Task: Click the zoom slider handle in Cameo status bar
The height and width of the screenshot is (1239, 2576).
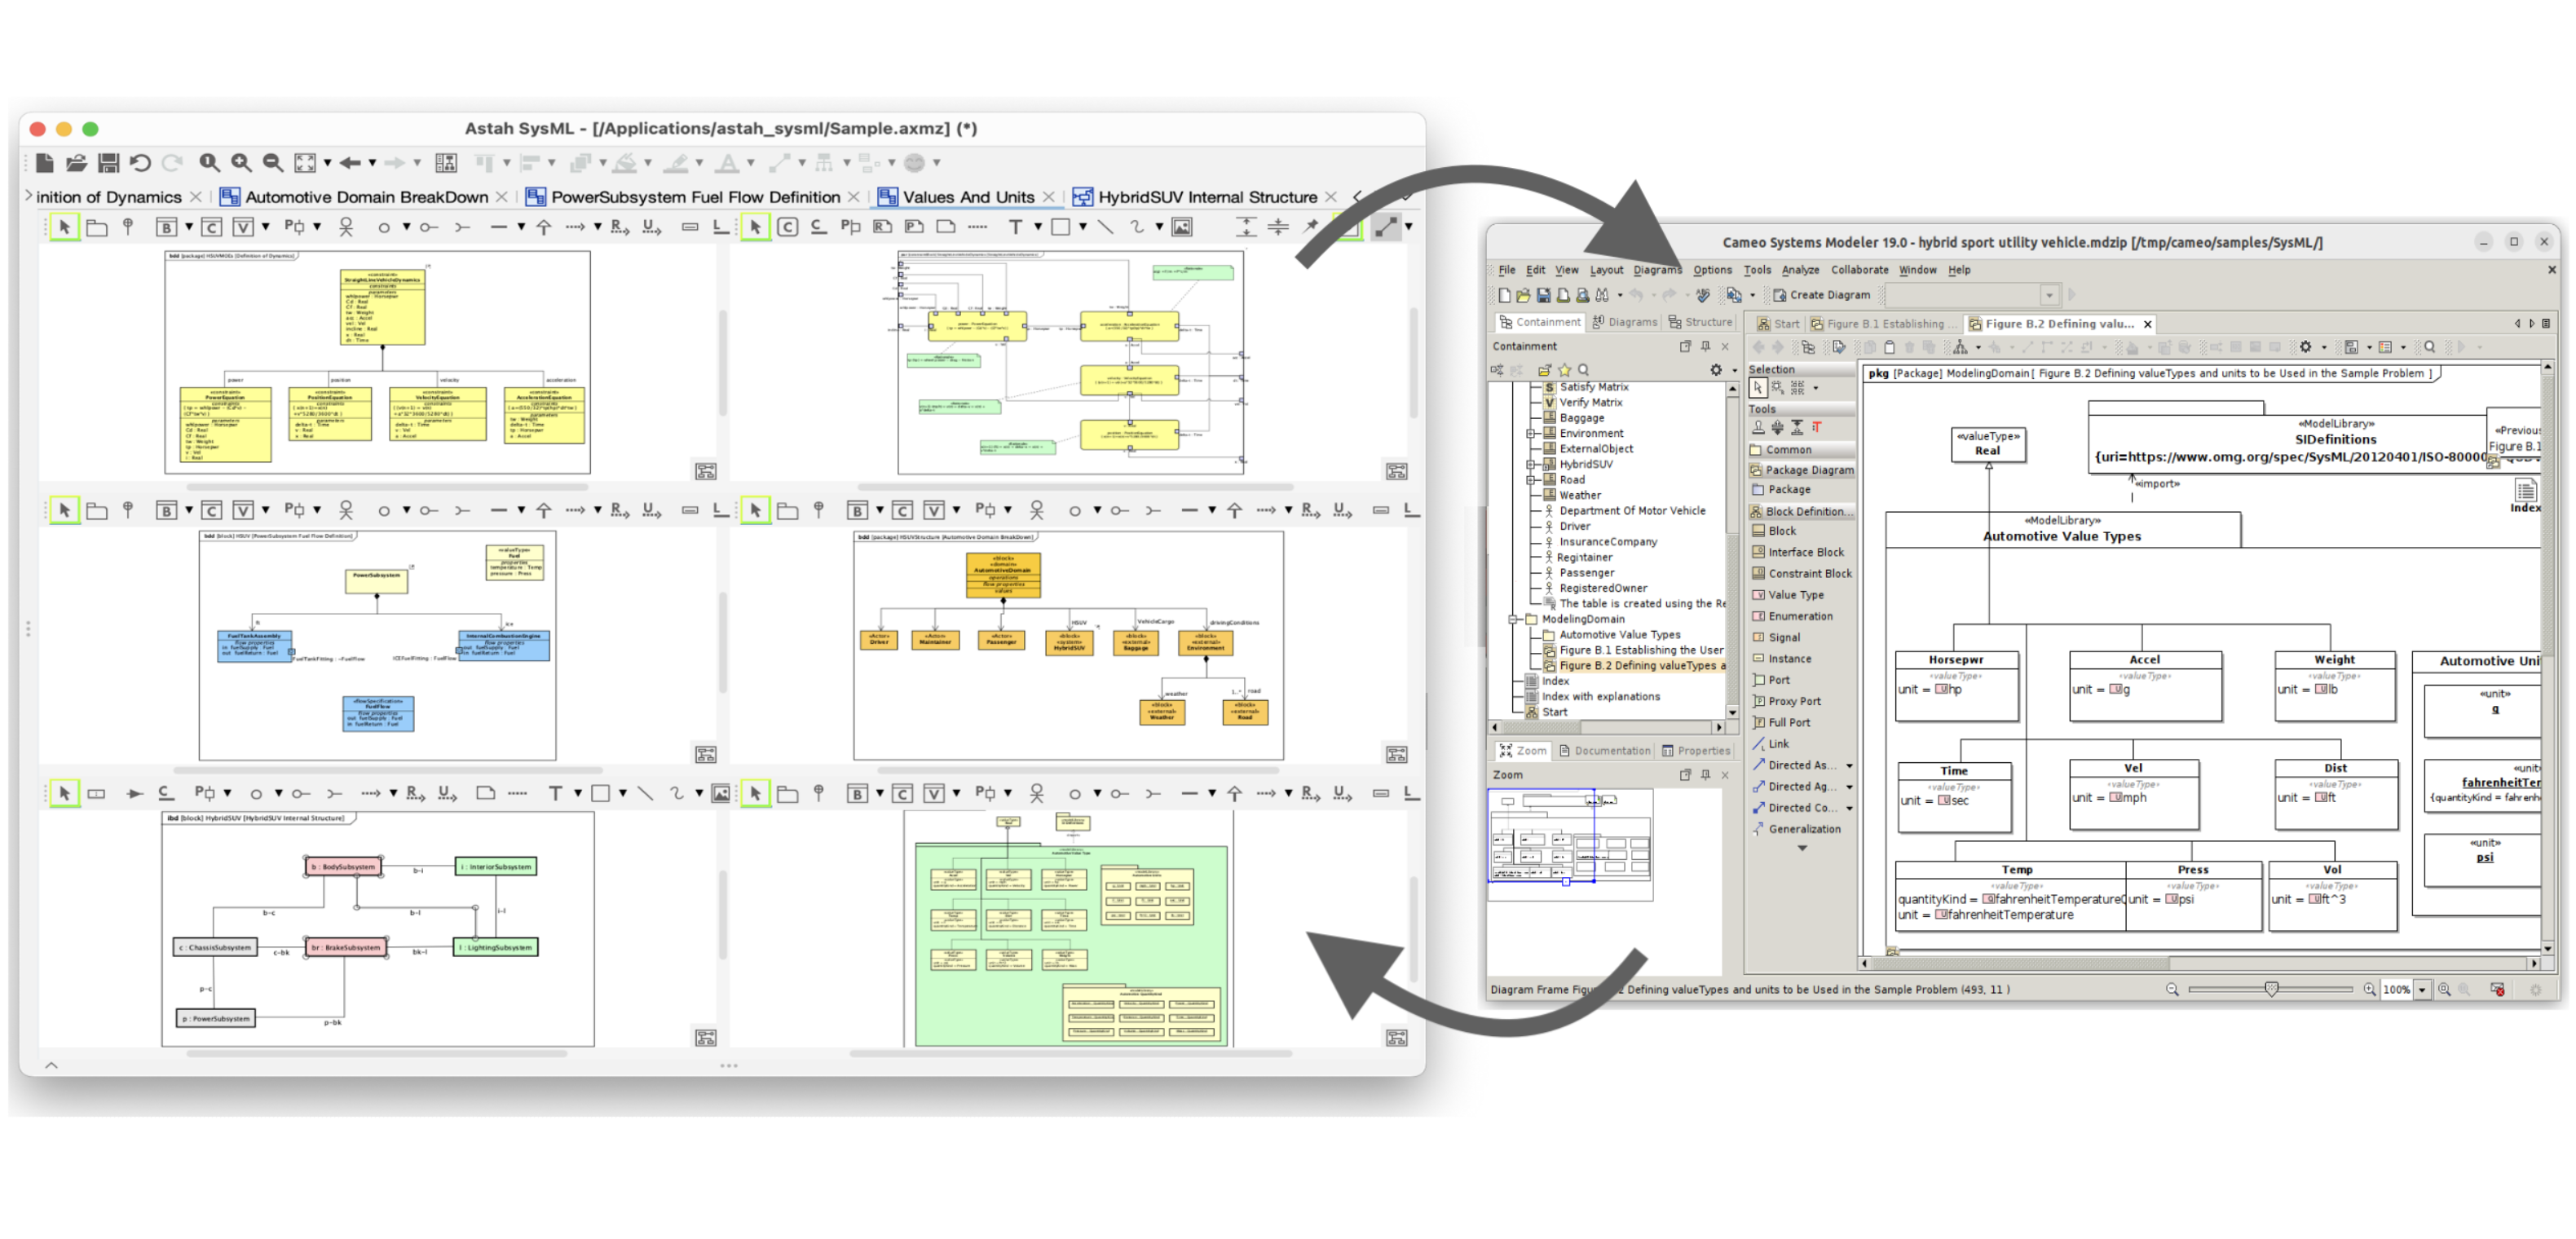Action: [x=2271, y=989]
